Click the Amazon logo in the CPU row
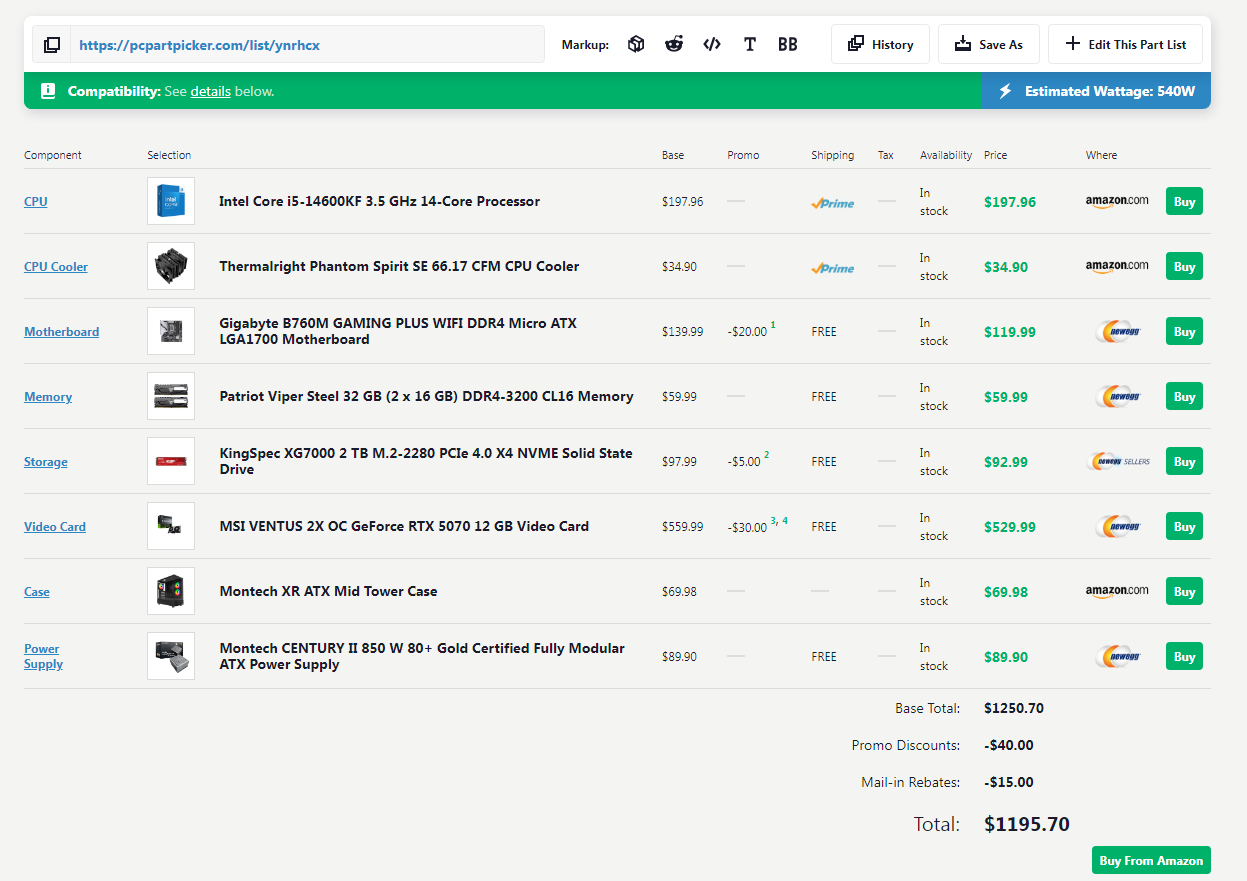The height and width of the screenshot is (881, 1247). [x=1117, y=201]
